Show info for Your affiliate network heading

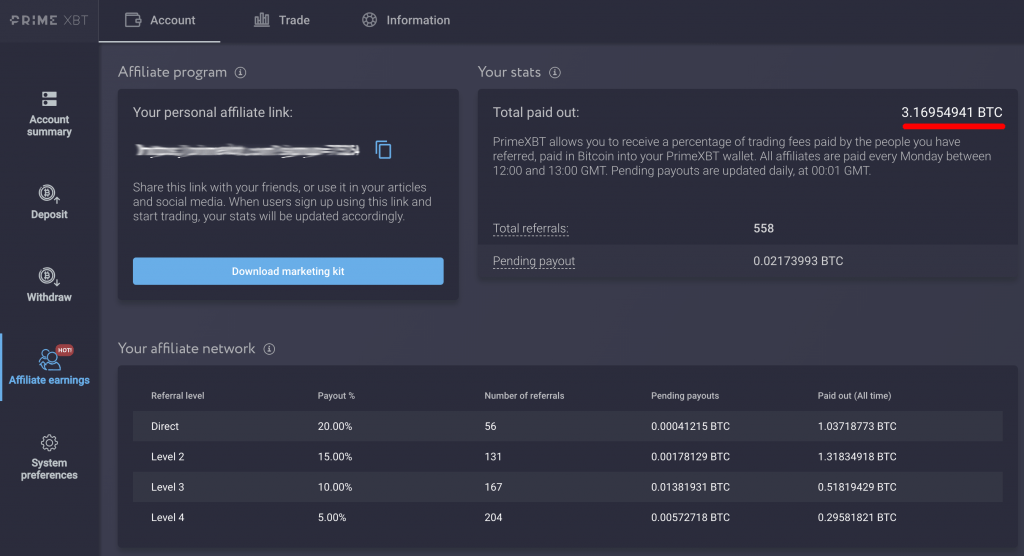(269, 349)
